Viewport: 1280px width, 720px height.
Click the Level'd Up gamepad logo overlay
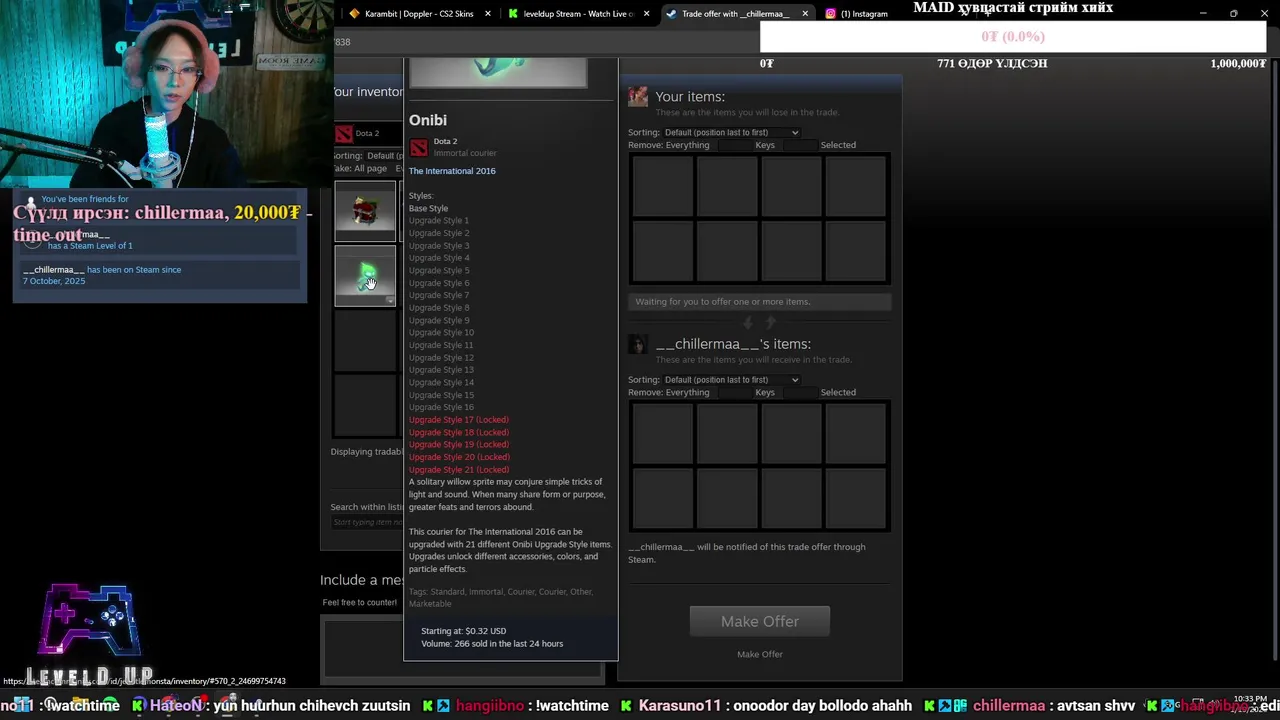tap(90, 632)
